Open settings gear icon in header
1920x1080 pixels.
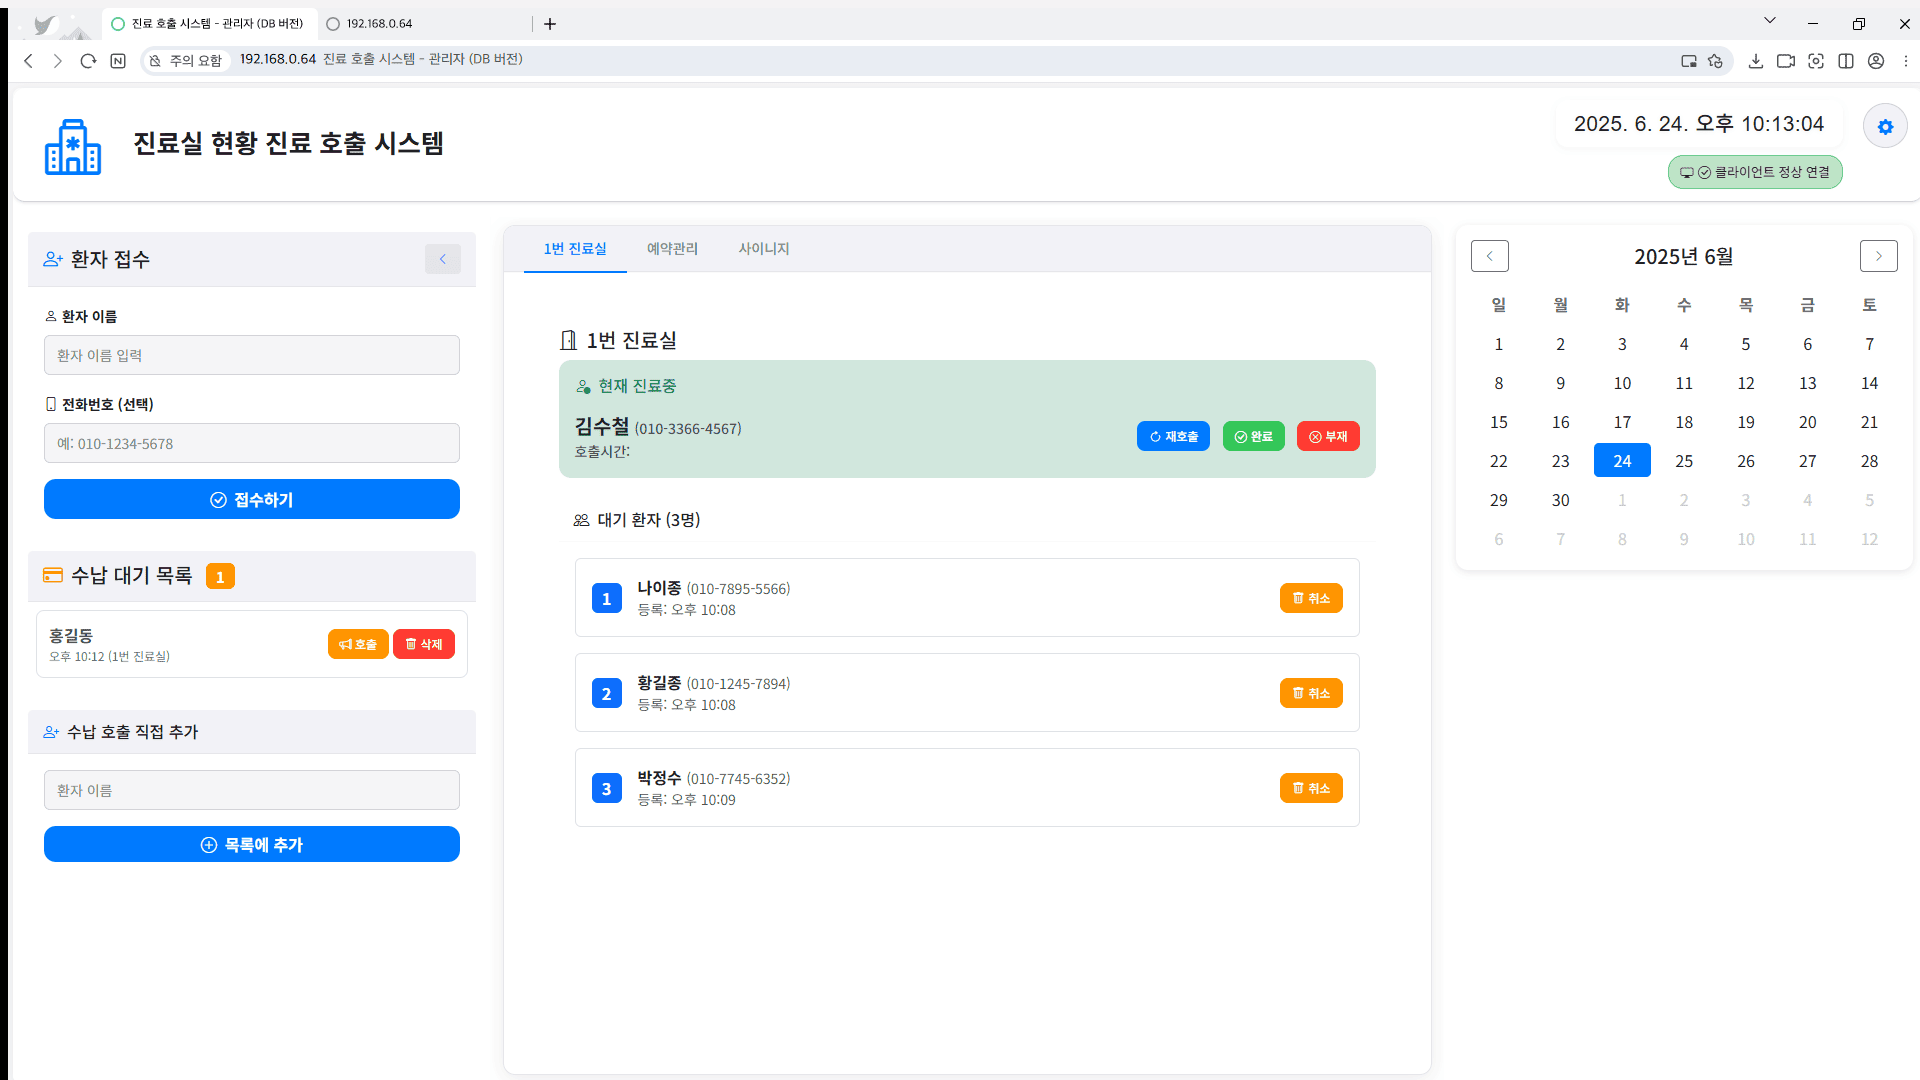pyautogui.click(x=1885, y=127)
